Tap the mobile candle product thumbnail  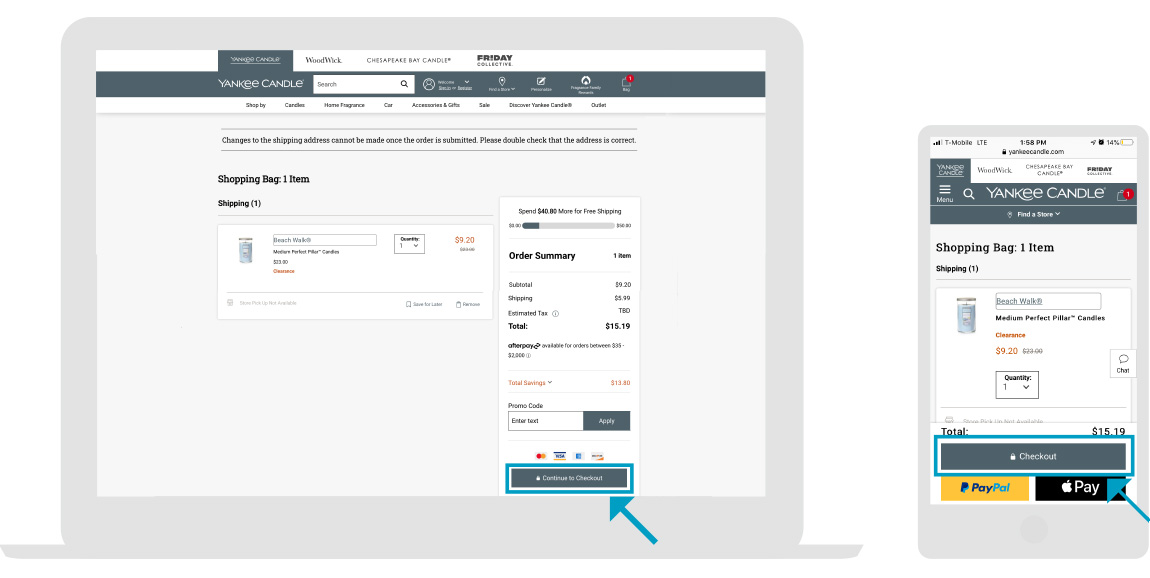pyautogui.click(x=967, y=315)
